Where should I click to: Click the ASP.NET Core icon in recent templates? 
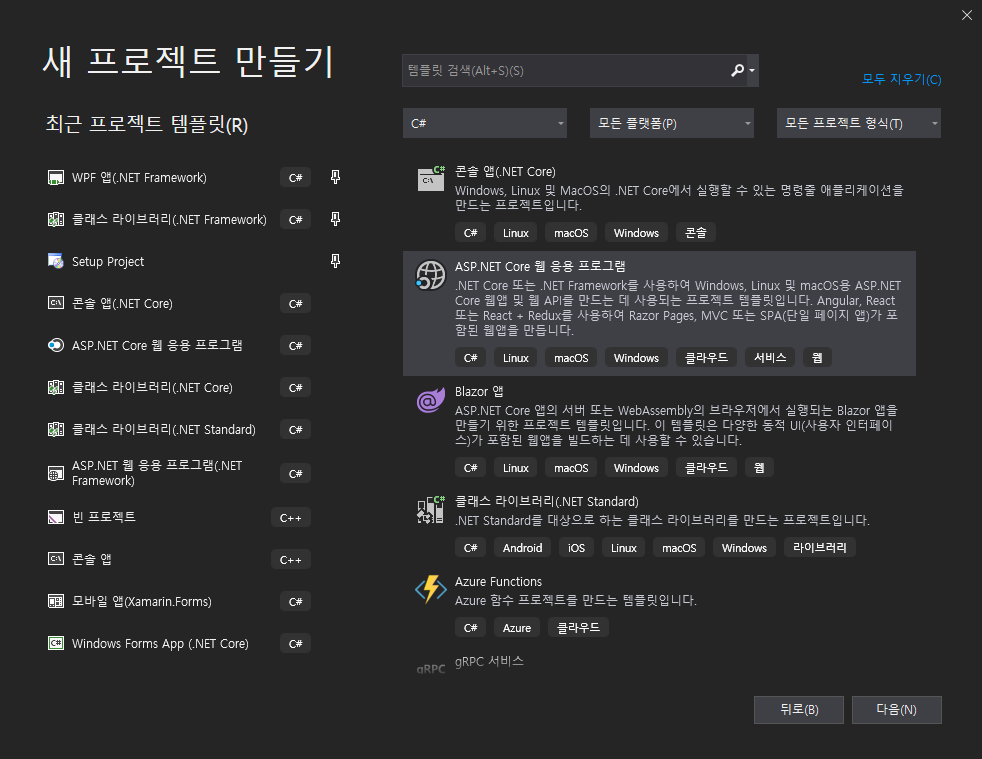coord(56,346)
